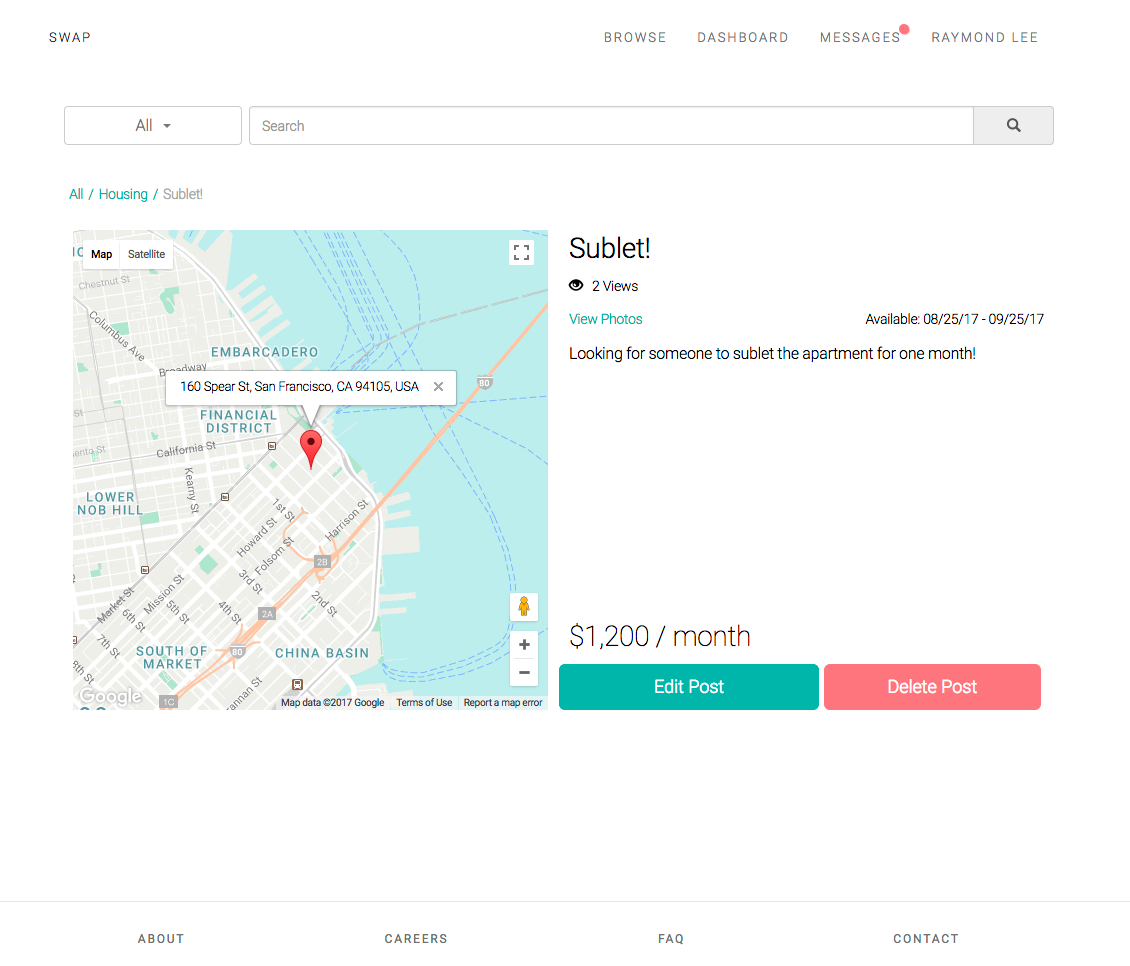Switch map to Map view
Screen dimensions: 1130x966
coord(102,254)
